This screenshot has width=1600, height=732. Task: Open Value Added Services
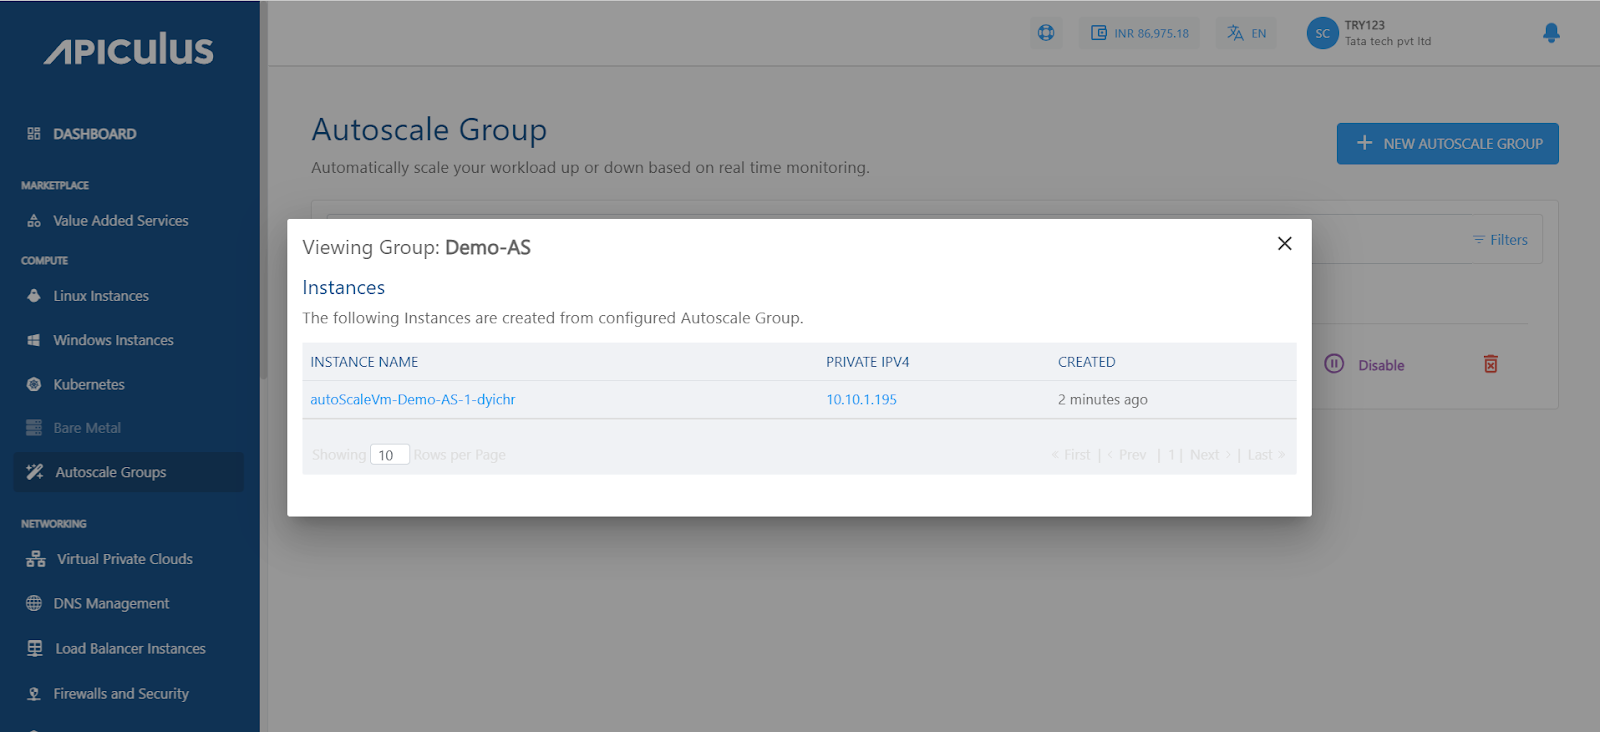[121, 221]
